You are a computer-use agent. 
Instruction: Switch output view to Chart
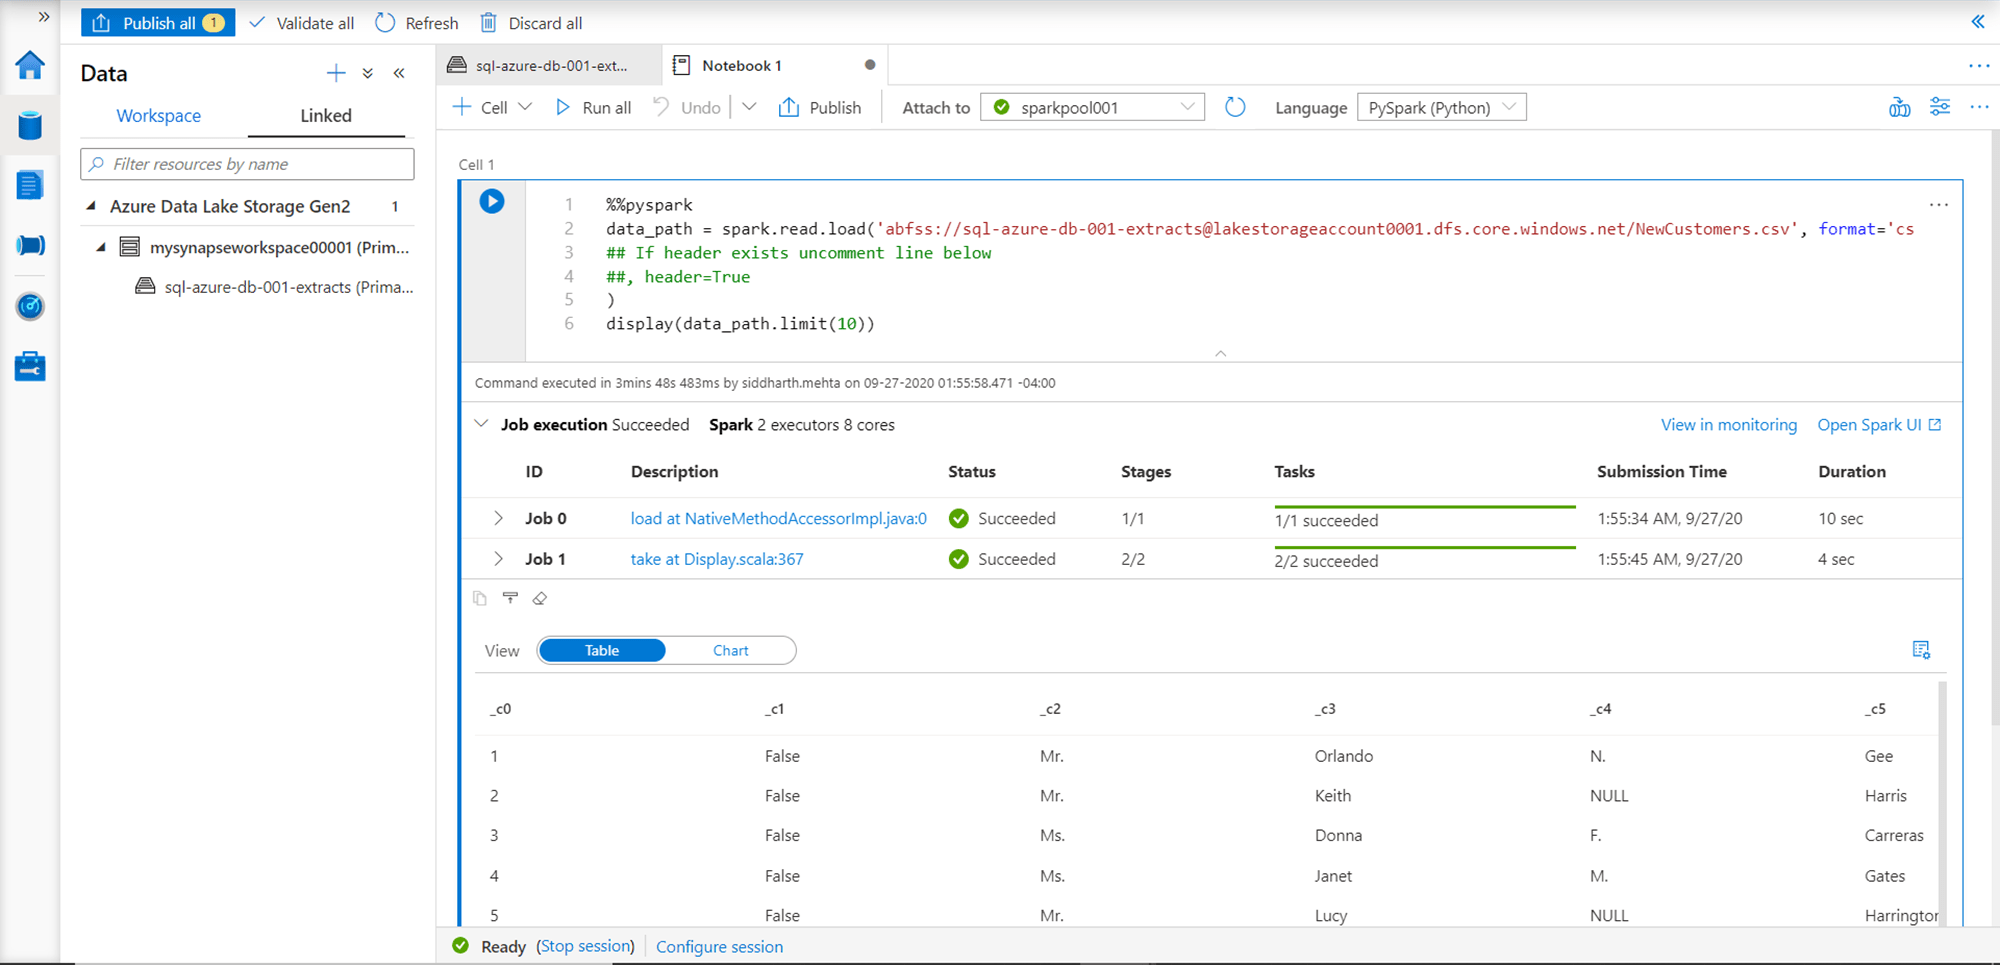tap(730, 650)
